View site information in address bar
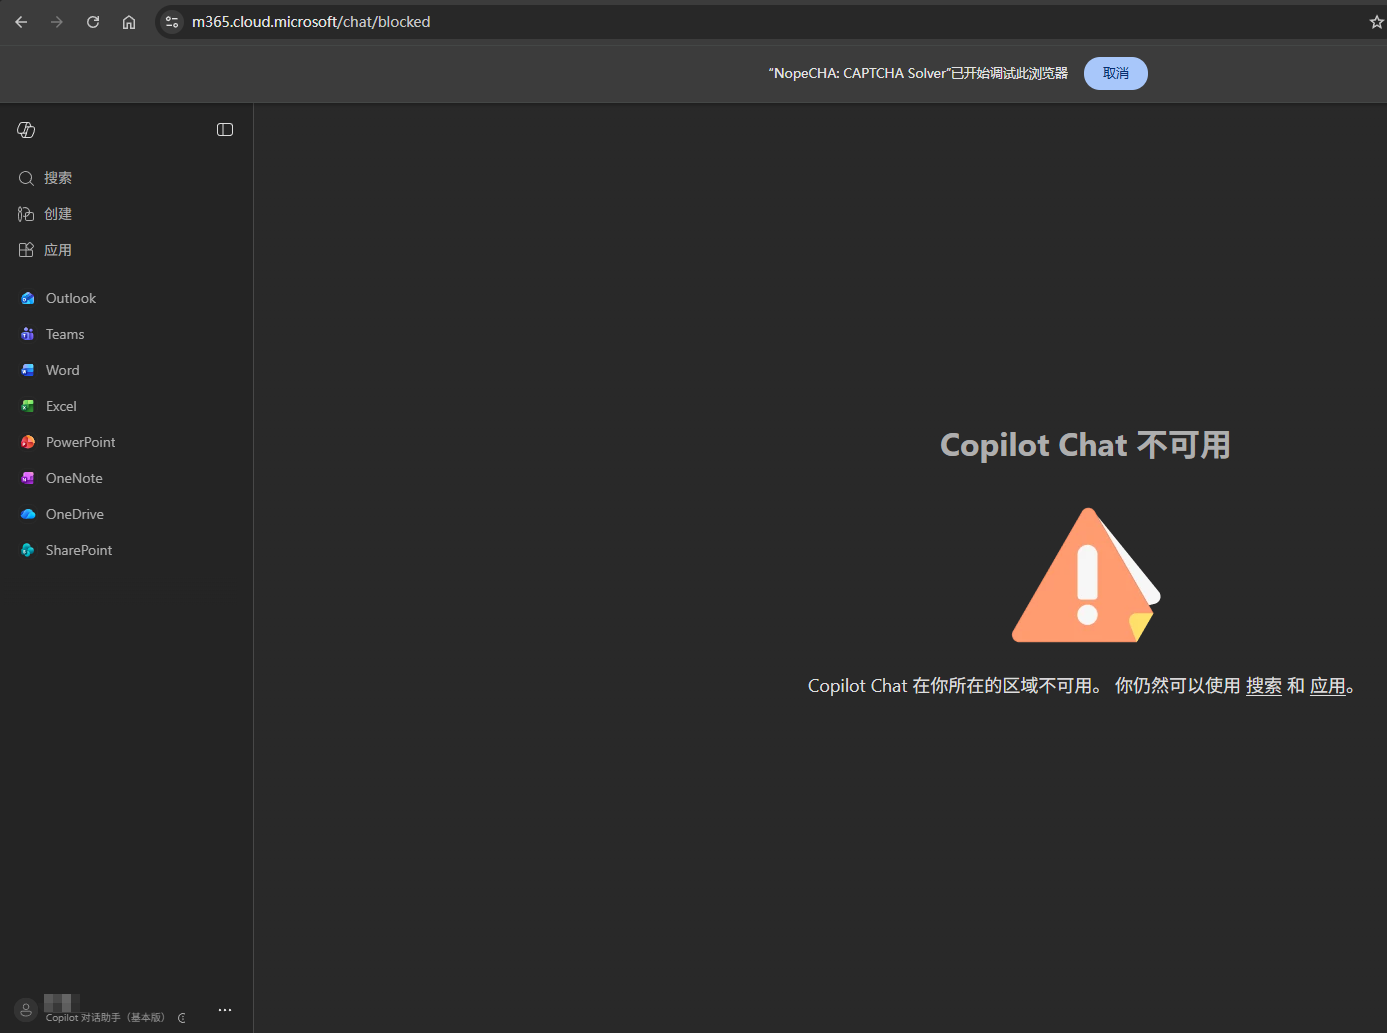The width and height of the screenshot is (1387, 1033). click(172, 22)
